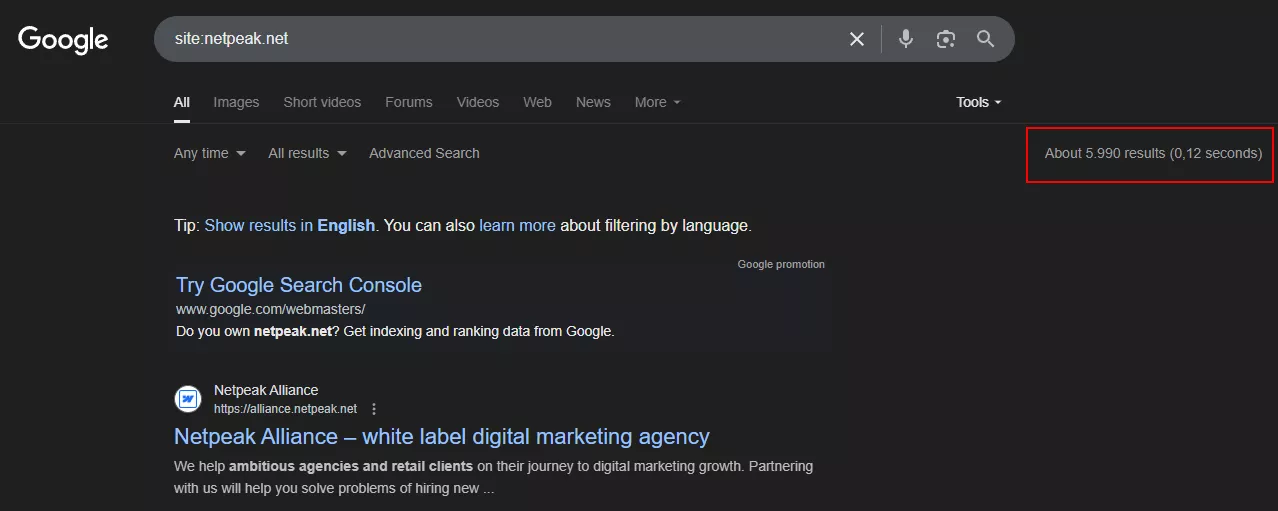Start voice search with the microphone icon
The image size is (1278, 511).
click(906, 39)
